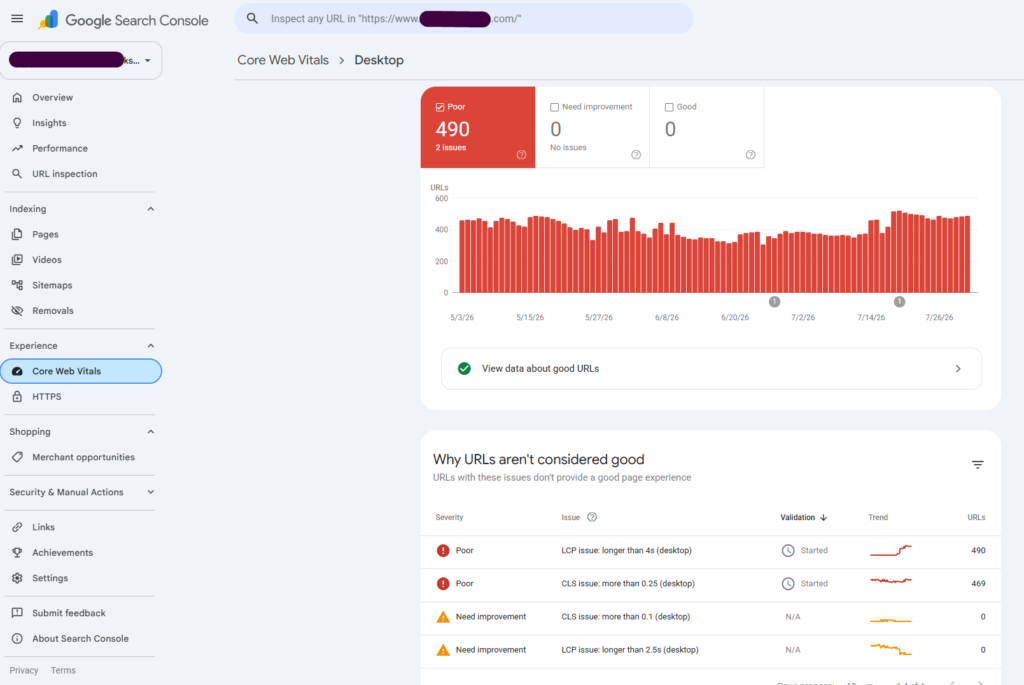Click the chart annotation marker near 7/14/26
This screenshot has height=685, width=1024.
tap(899, 302)
